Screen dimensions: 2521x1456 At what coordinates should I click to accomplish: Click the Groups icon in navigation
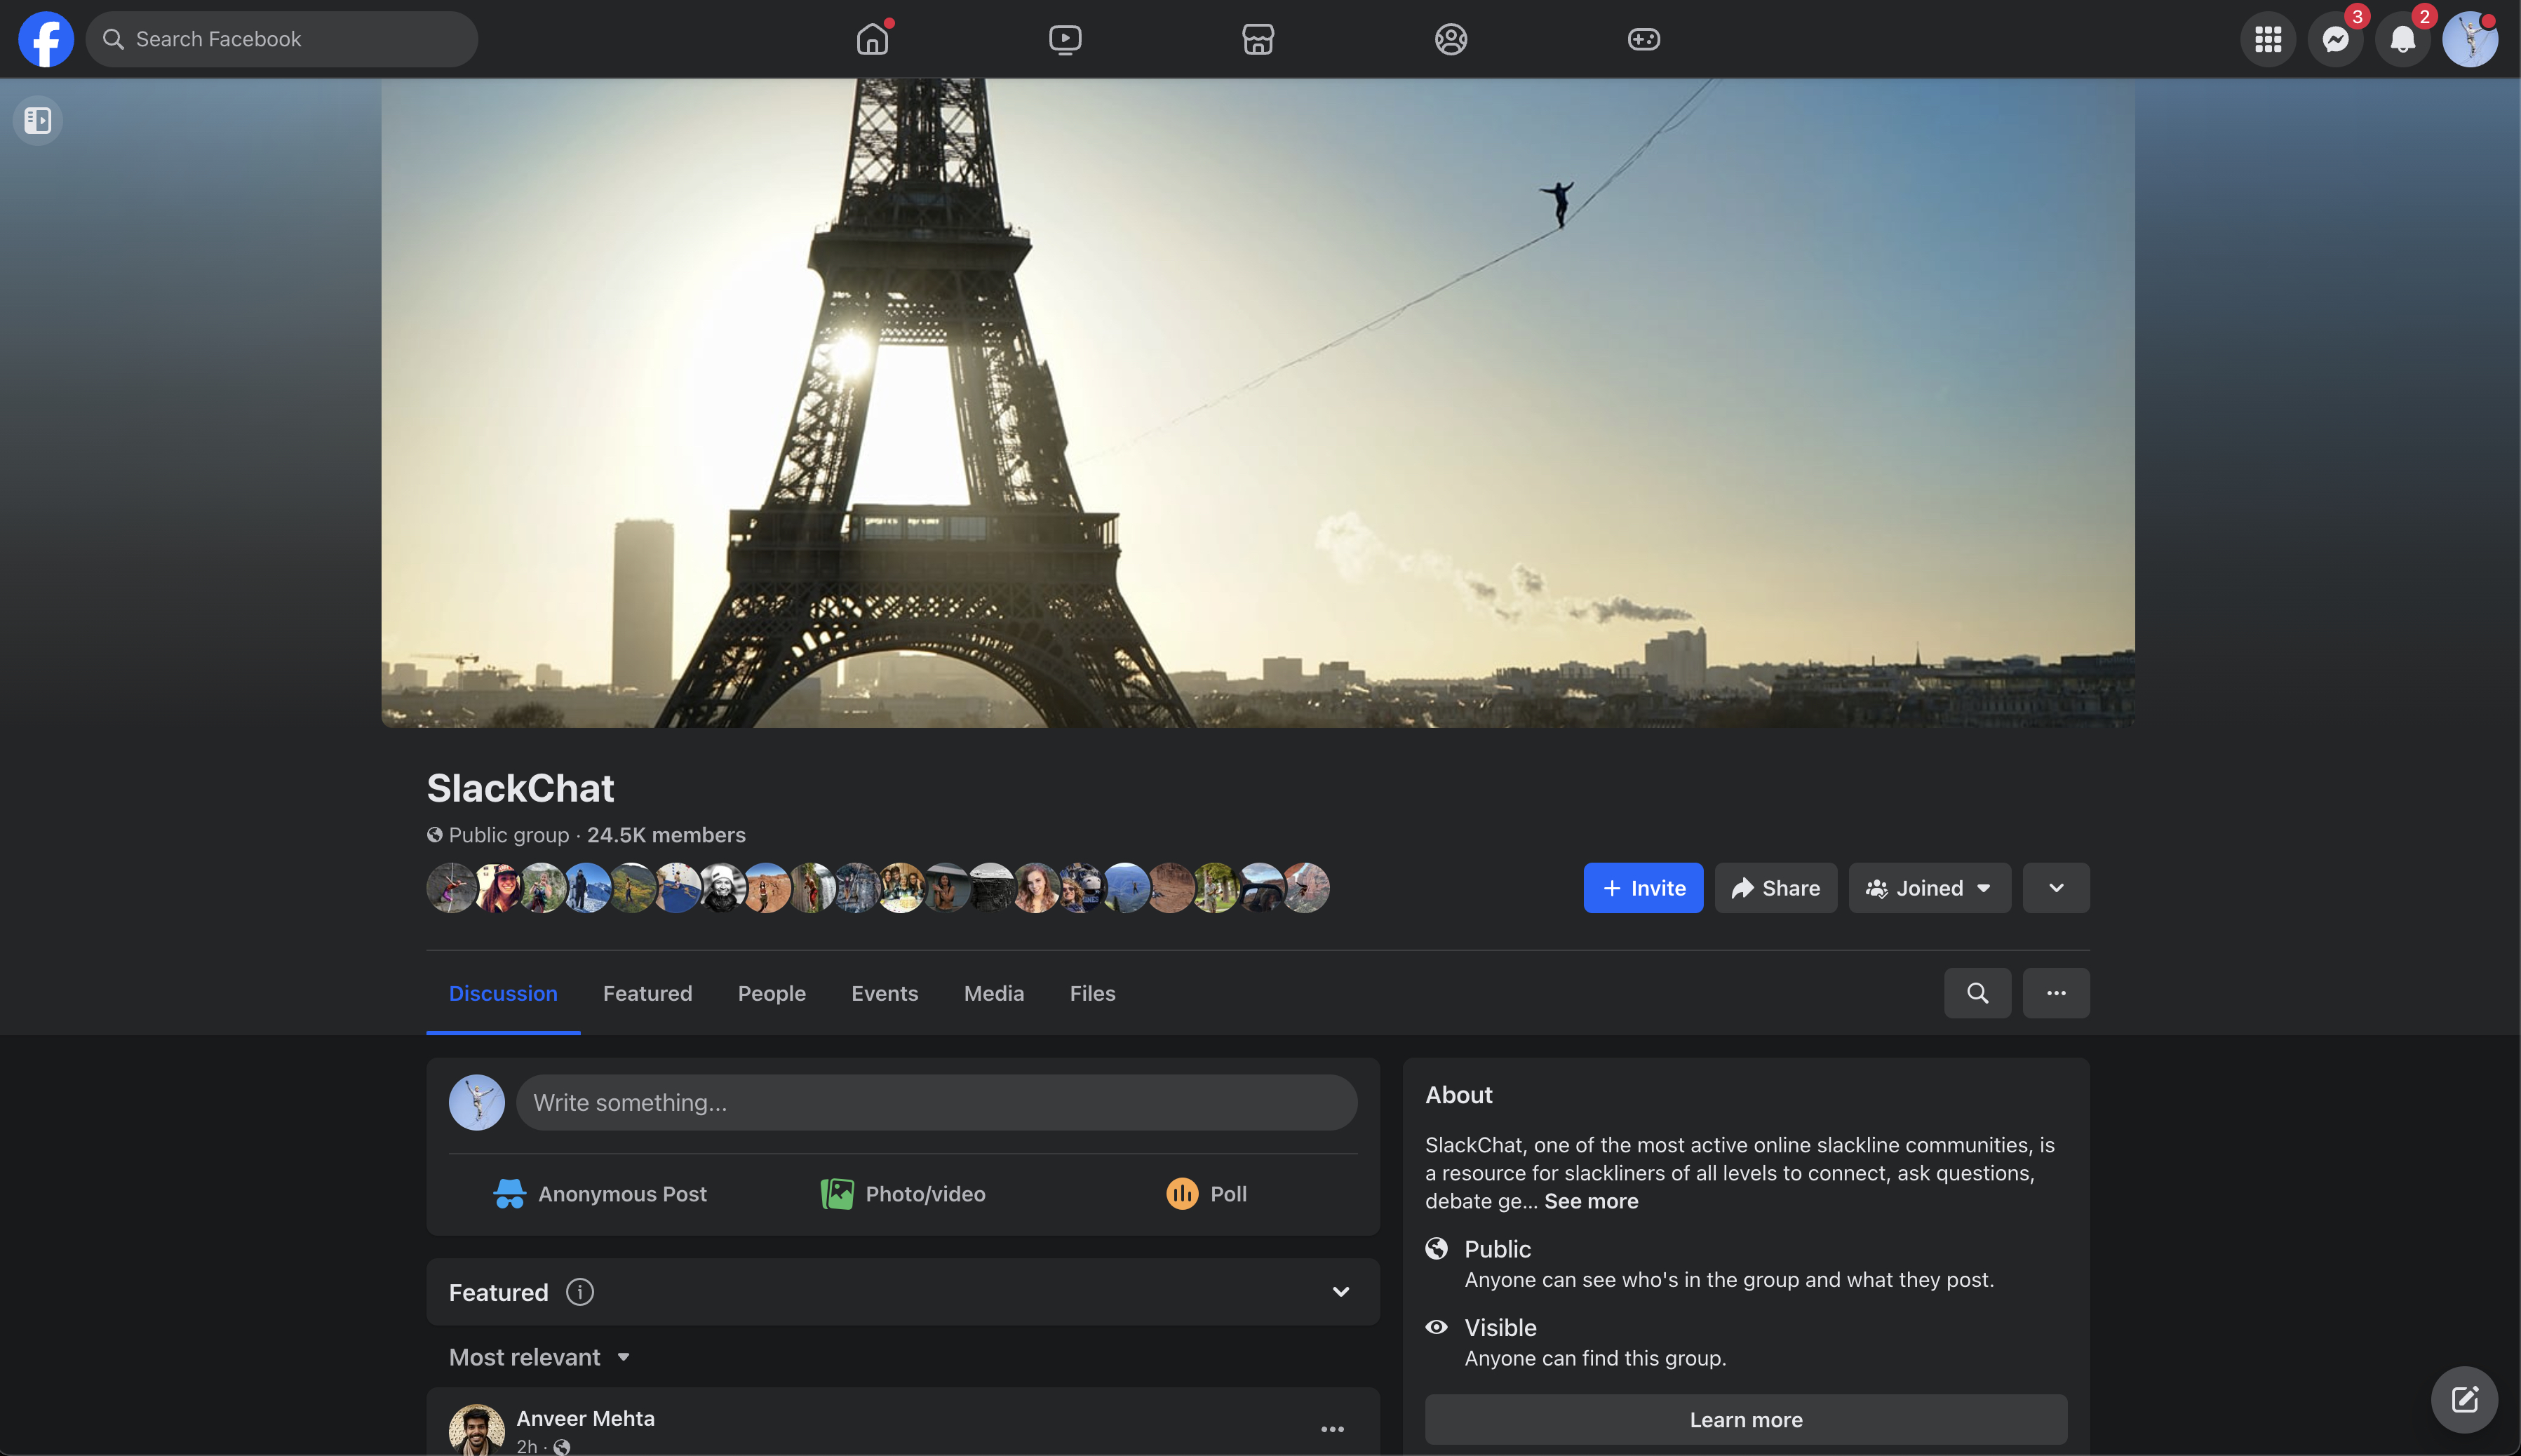coord(1450,39)
